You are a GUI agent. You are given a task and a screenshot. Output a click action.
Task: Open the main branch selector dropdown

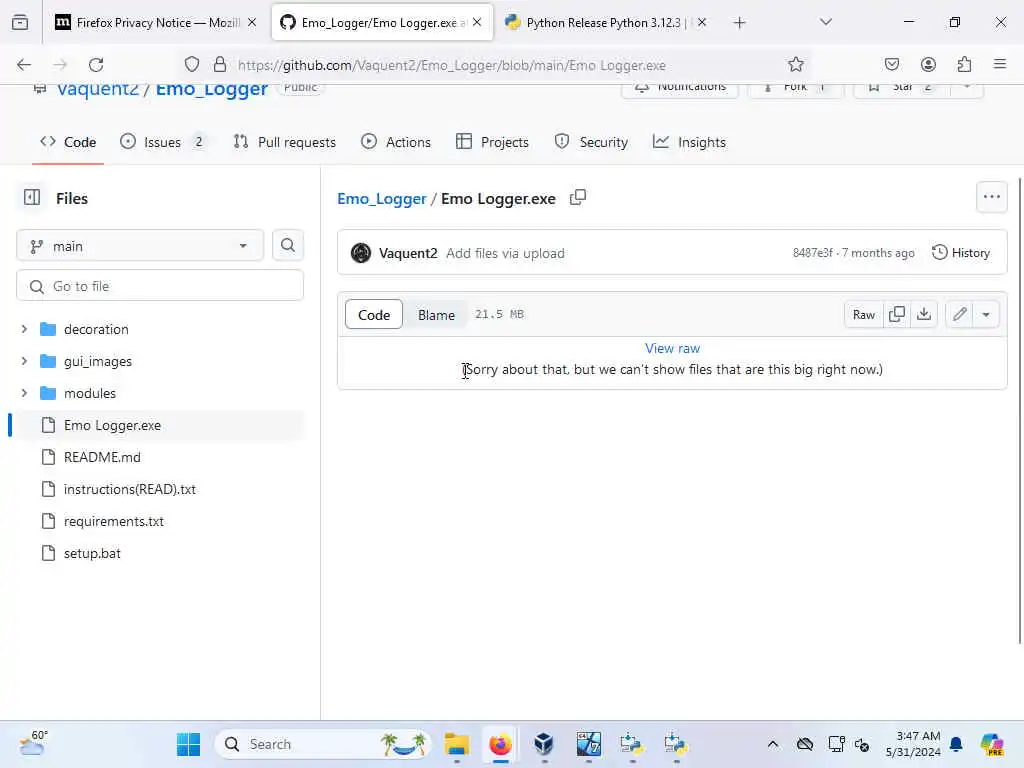[x=140, y=246]
